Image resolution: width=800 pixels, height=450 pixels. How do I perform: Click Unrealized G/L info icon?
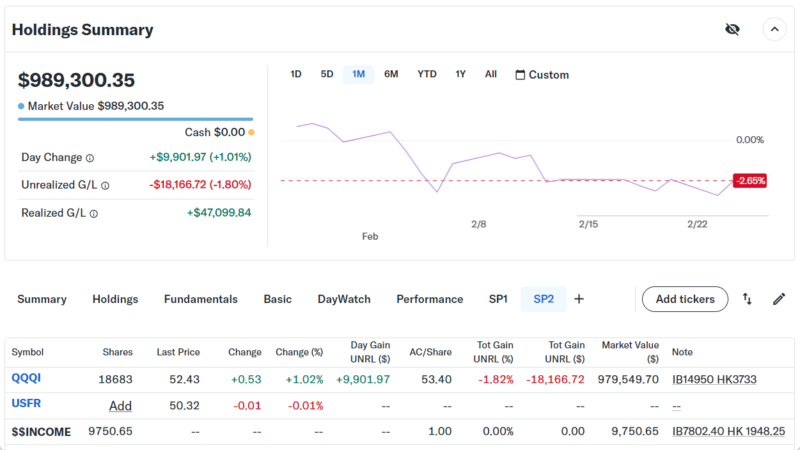tap(105, 185)
